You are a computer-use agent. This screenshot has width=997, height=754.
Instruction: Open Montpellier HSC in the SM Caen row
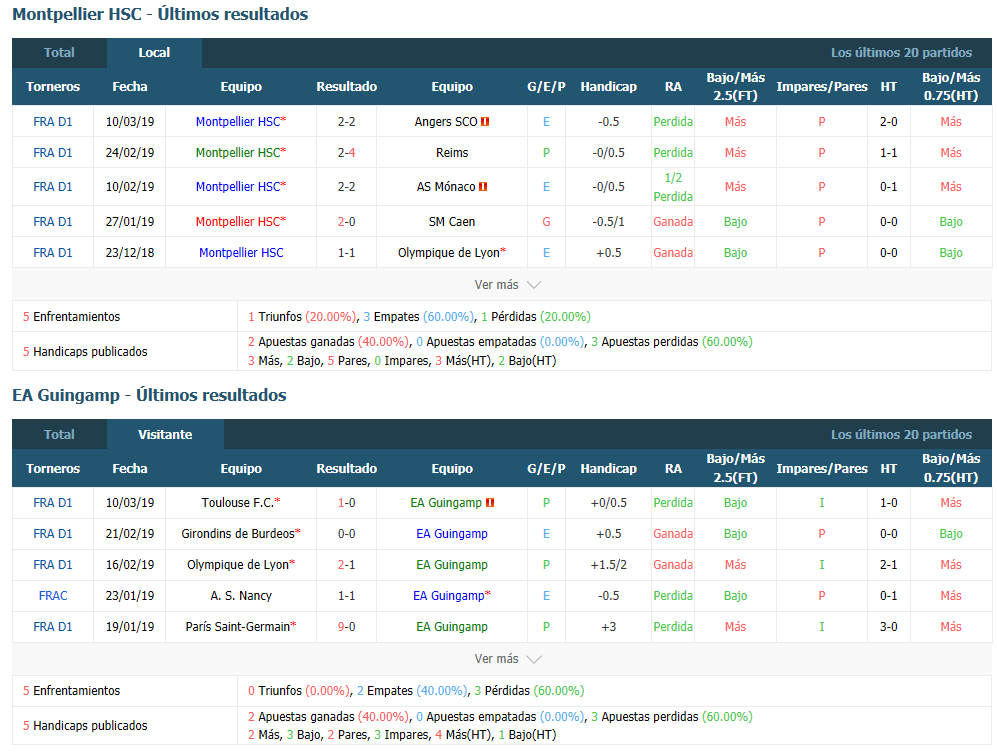coord(238,221)
